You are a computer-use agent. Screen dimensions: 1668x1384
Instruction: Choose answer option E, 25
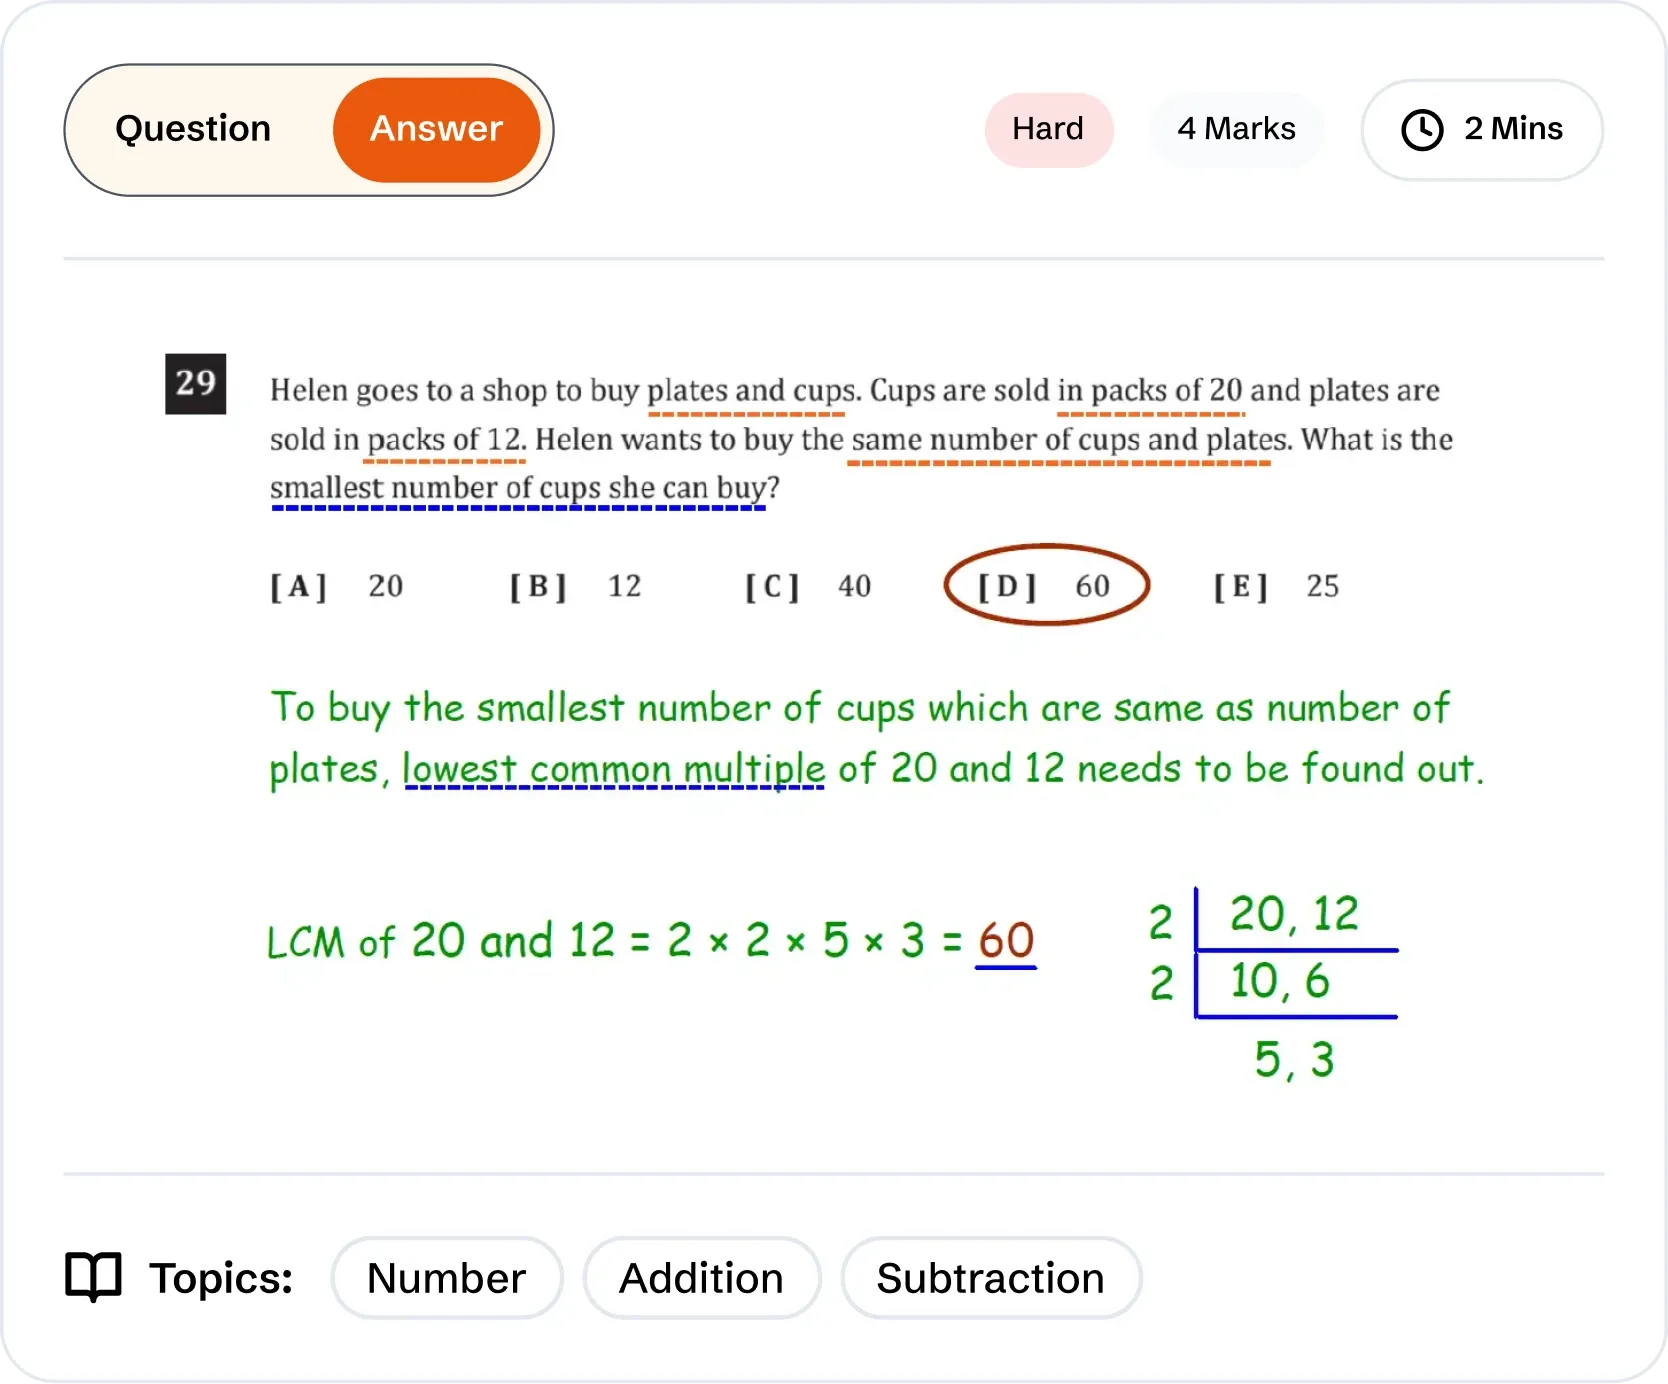(x=1276, y=586)
